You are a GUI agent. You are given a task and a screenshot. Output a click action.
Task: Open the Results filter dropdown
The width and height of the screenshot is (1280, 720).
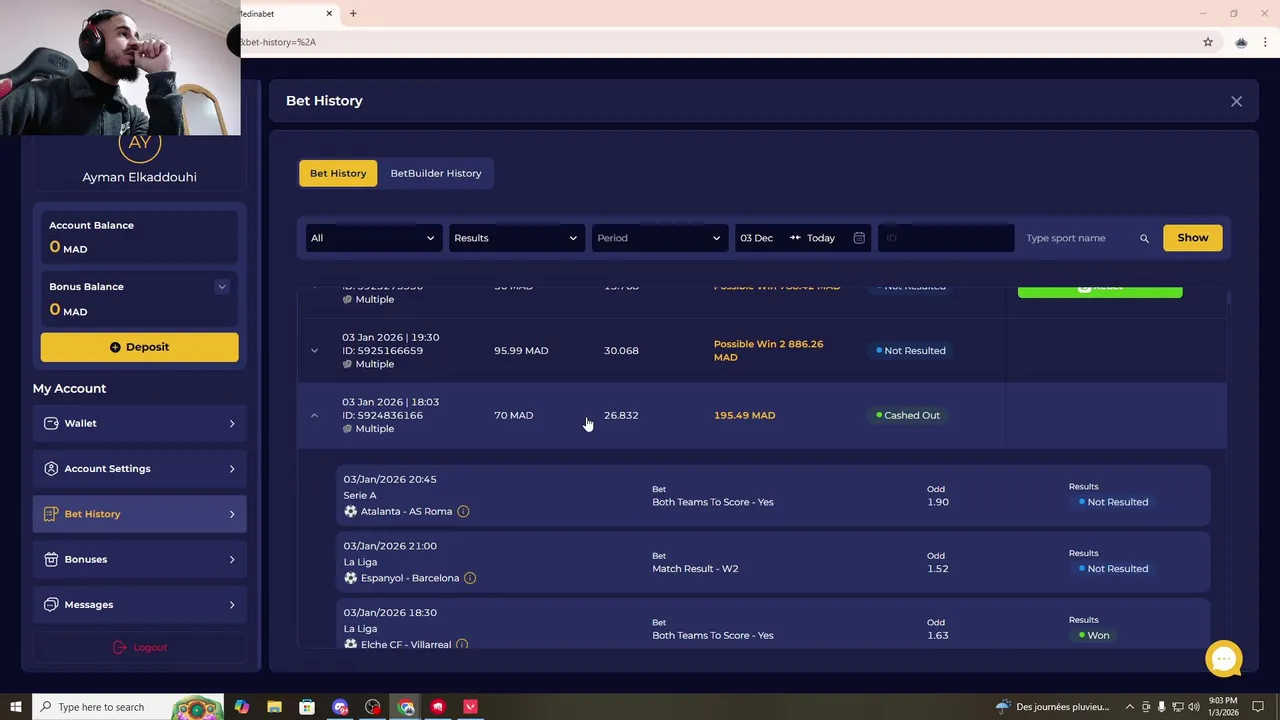tap(516, 238)
